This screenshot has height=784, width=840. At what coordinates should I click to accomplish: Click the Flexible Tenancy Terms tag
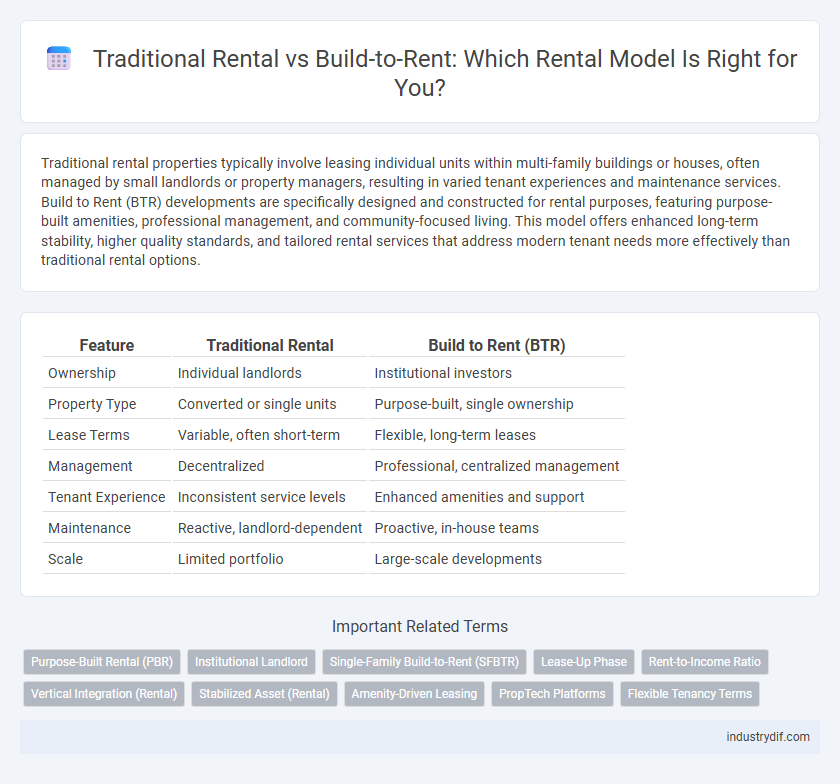pos(690,693)
